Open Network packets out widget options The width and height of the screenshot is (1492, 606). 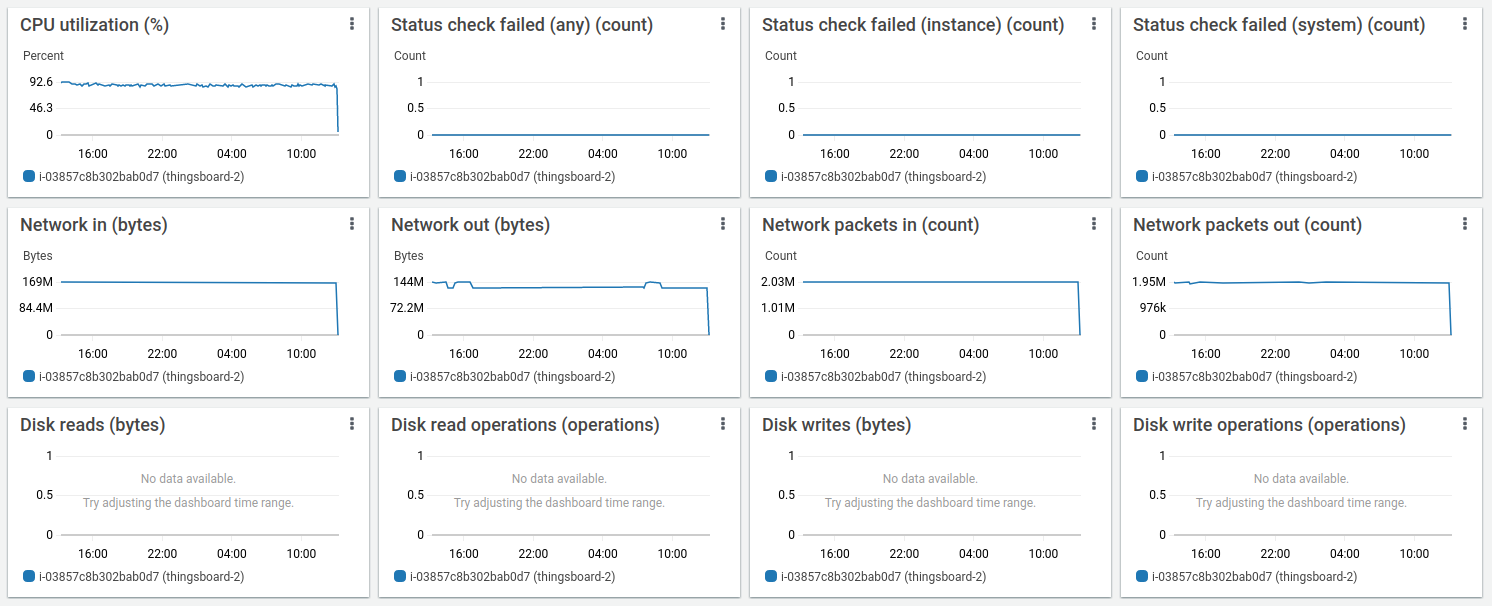[x=1465, y=224]
